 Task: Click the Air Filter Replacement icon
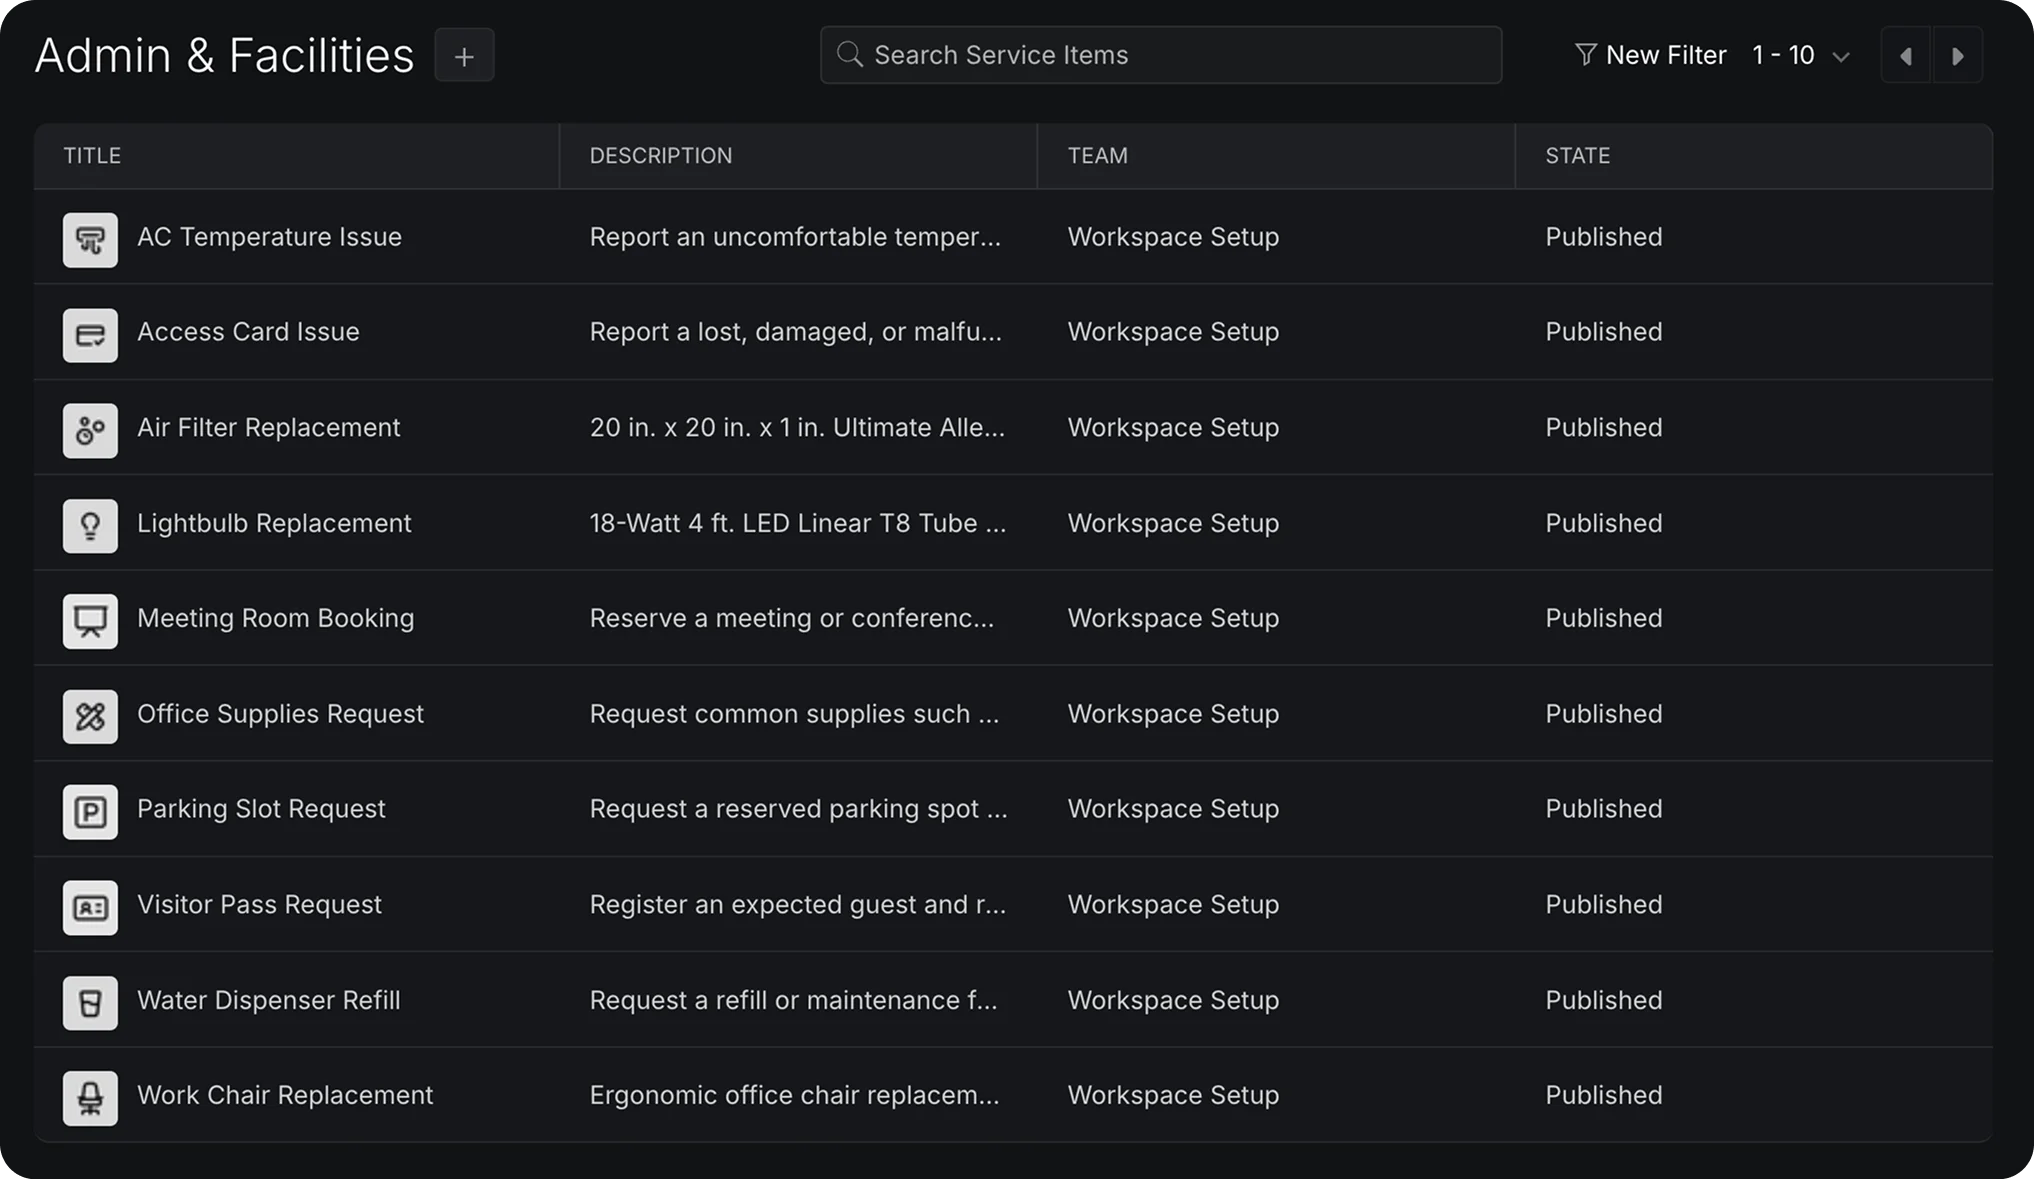tap(90, 431)
